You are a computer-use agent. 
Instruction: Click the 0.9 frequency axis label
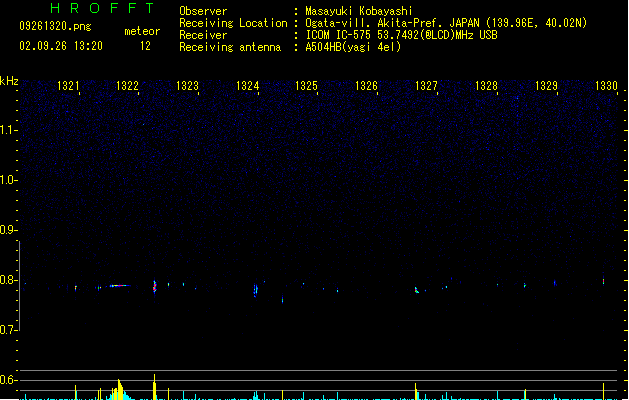[x=8, y=230]
